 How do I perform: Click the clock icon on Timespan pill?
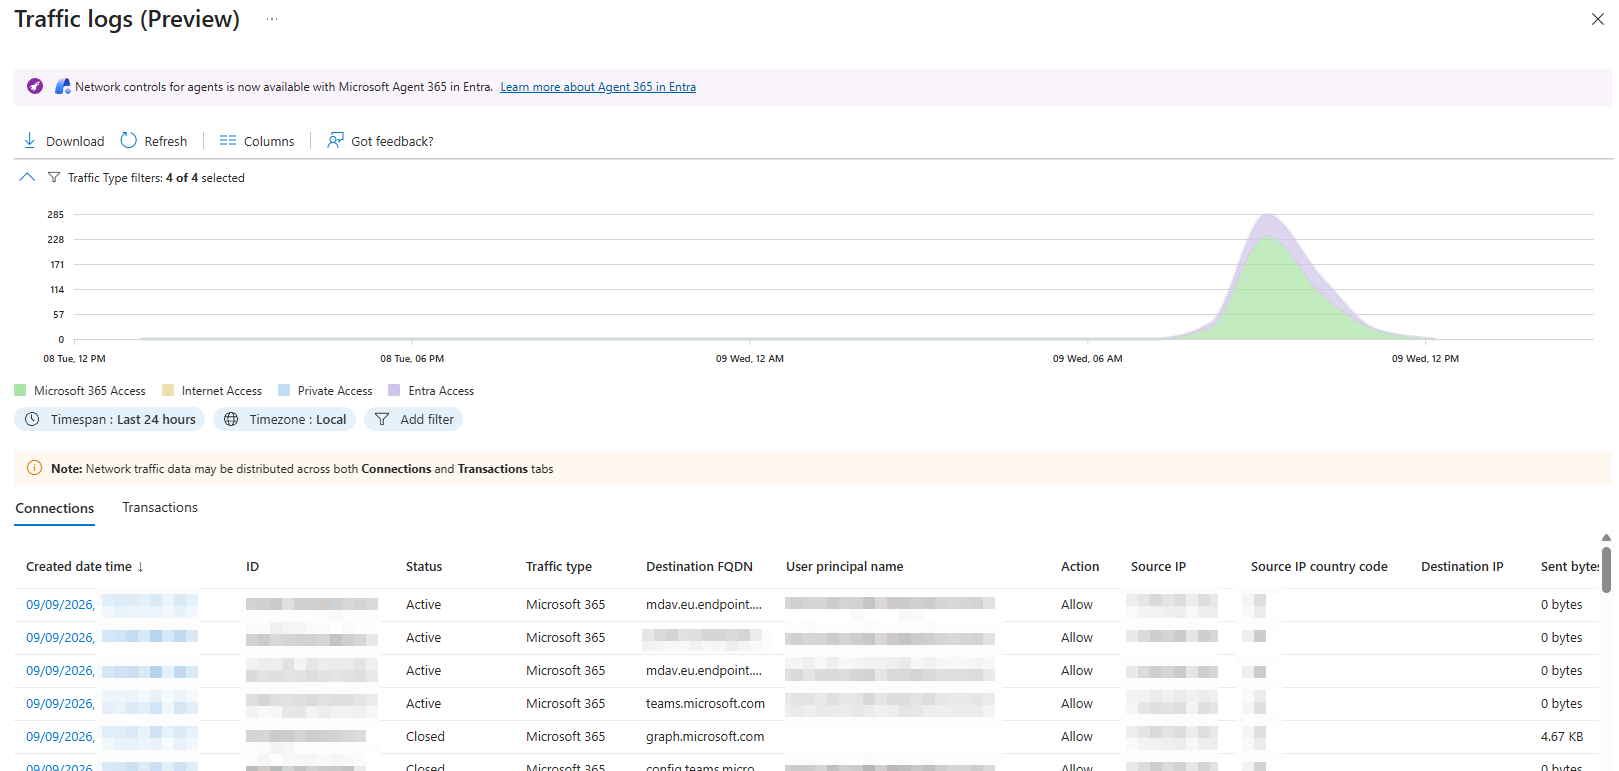tap(32, 419)
